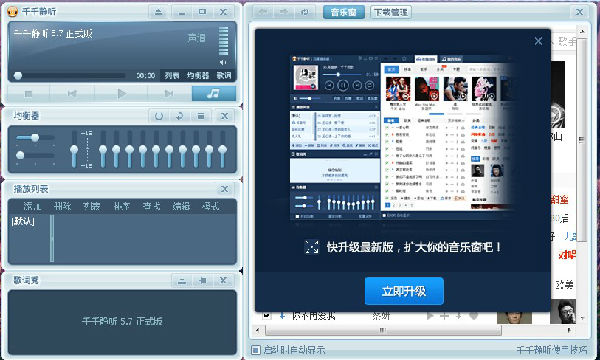Screen dimensions: 600x360
Task: Toggle 均衡器 panel from player display
Action: pyautogui.click(x=198, y=75)
